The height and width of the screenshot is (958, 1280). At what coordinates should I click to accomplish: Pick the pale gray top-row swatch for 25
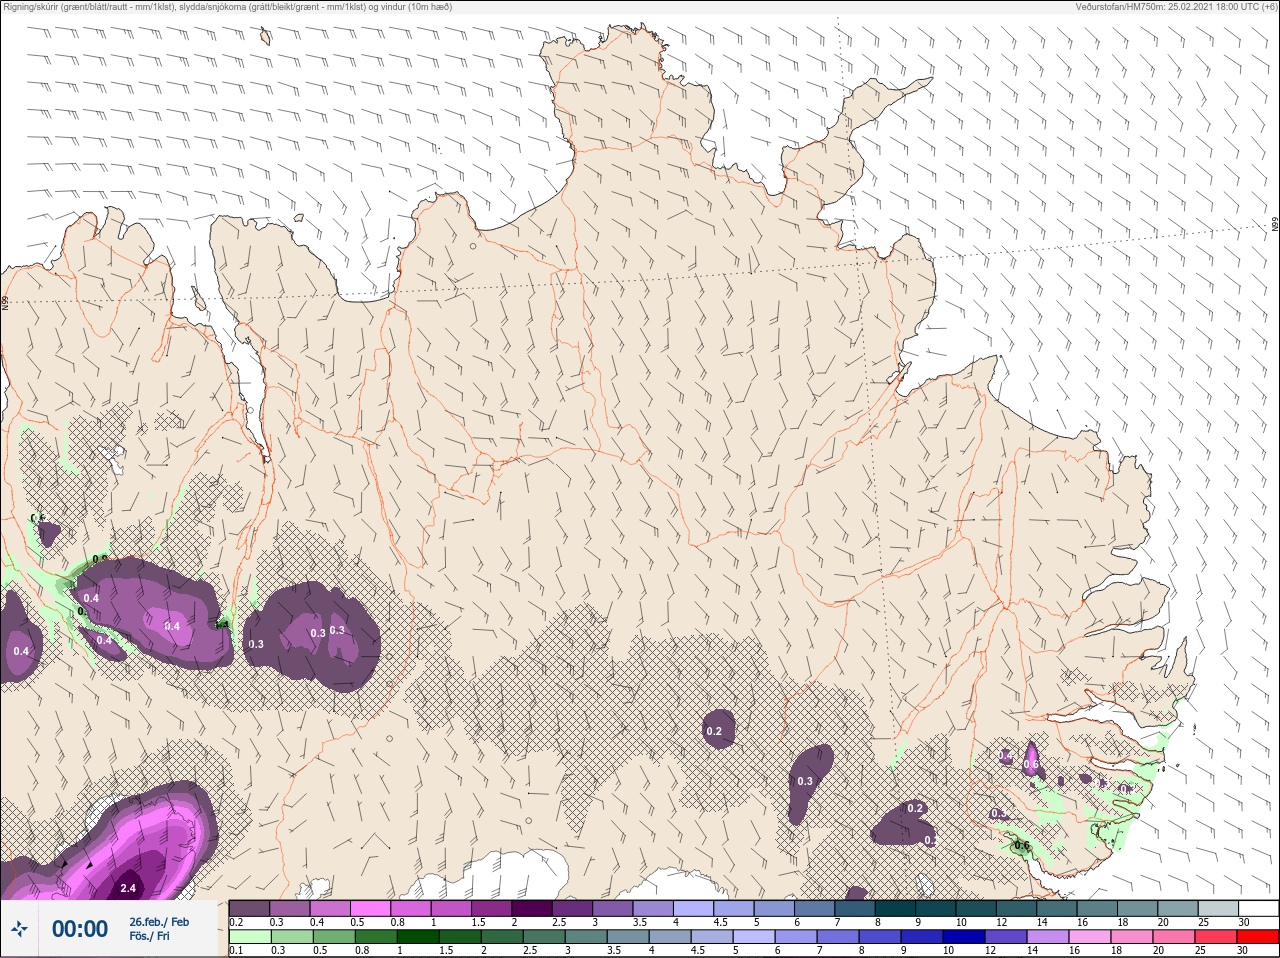click(x=1219, y=908)
